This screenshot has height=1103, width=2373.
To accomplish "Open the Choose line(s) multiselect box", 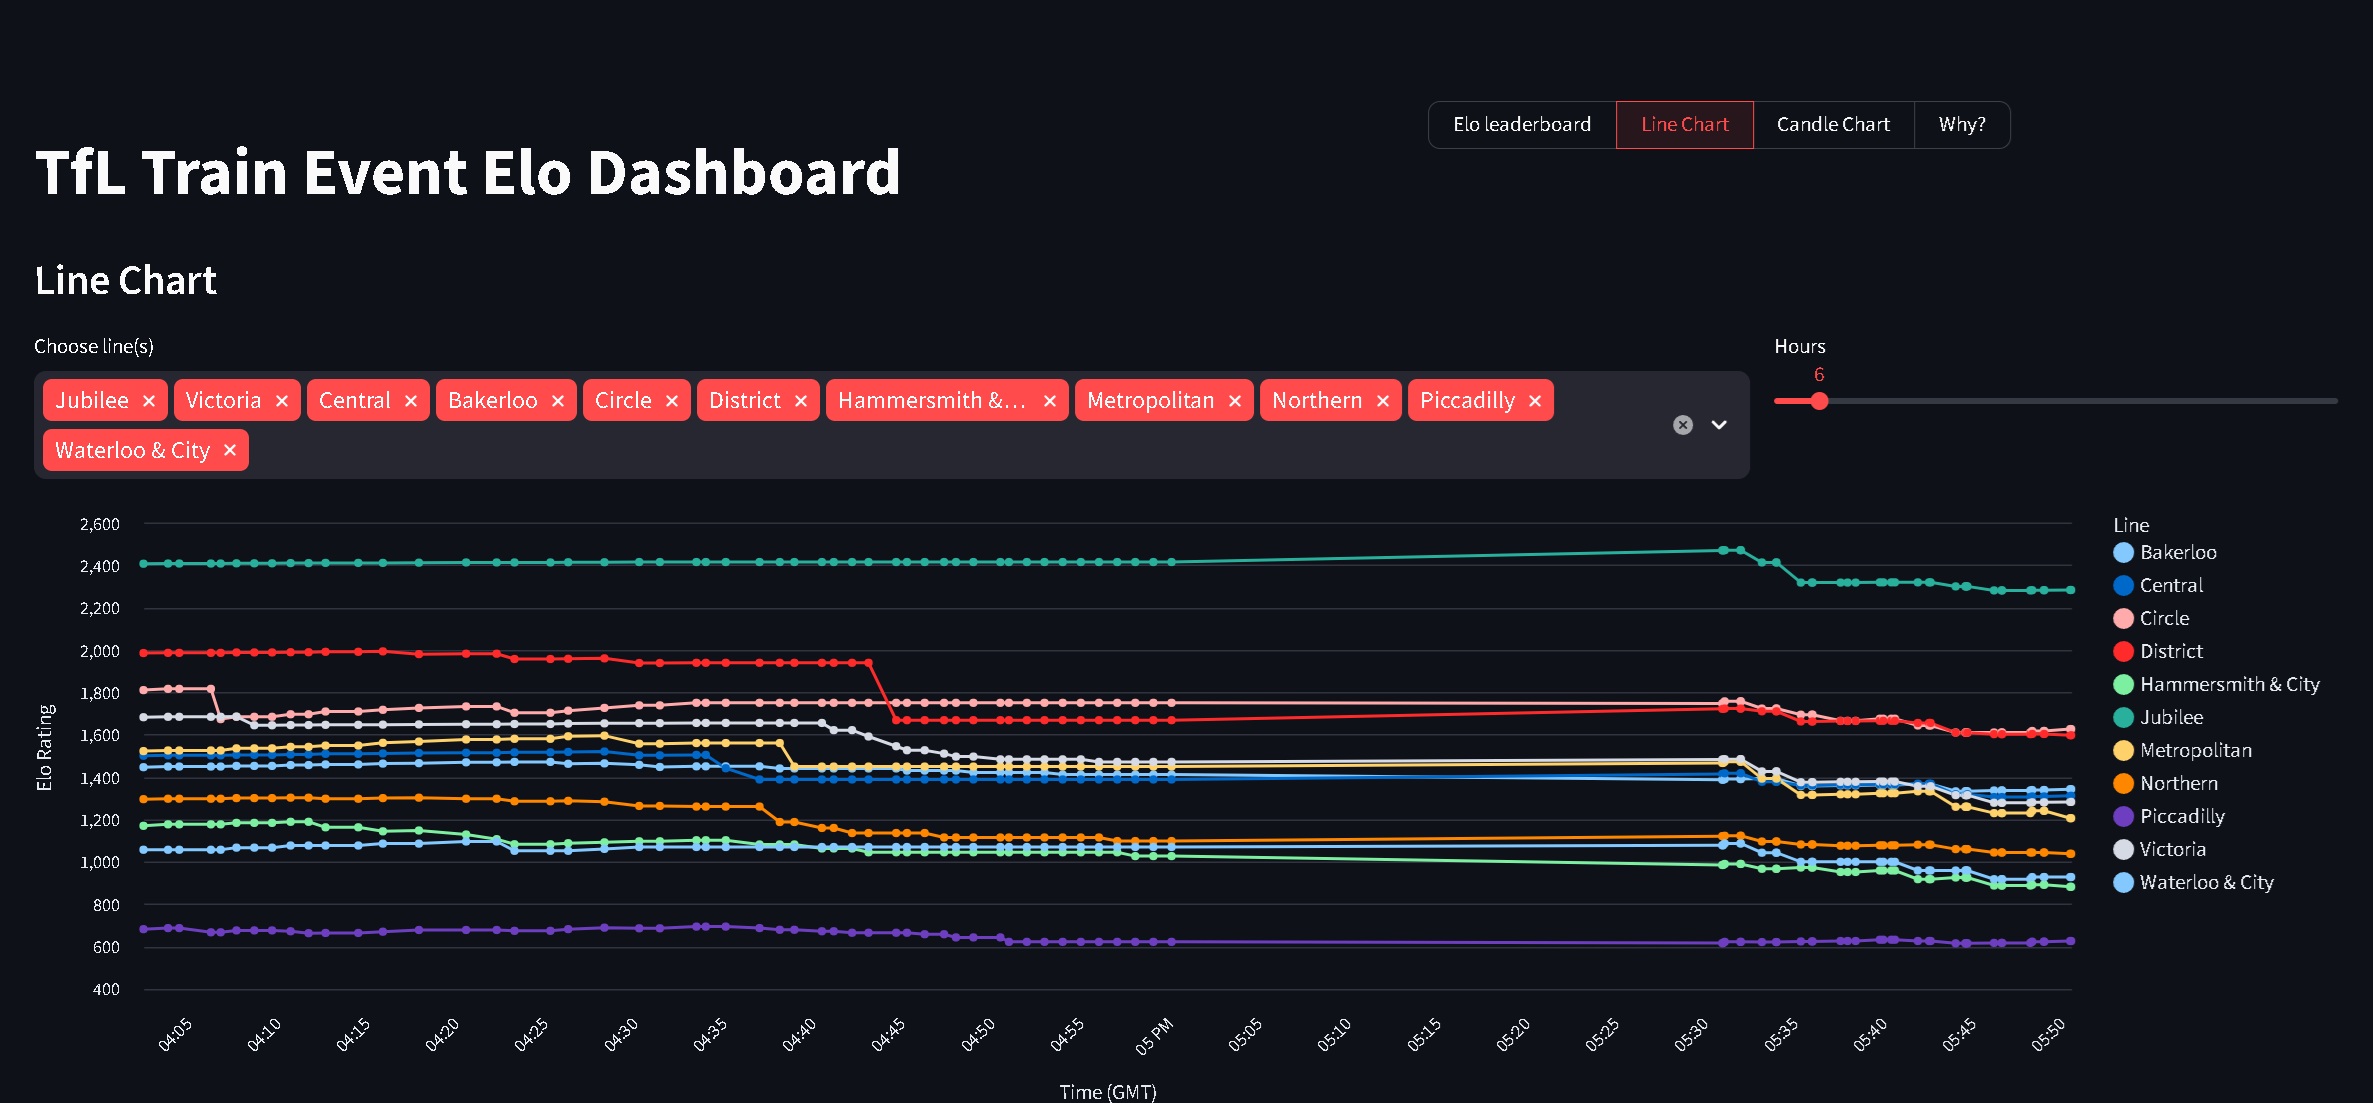I will [900, 451].
